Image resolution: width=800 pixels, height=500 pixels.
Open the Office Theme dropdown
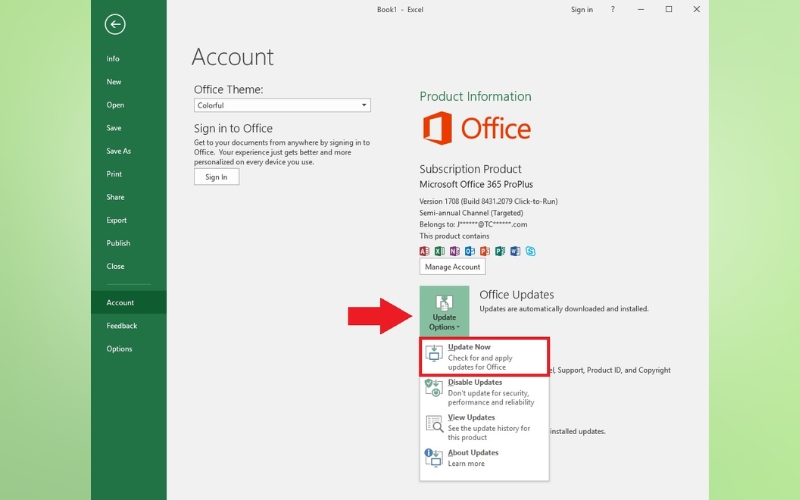click(282, 105)
